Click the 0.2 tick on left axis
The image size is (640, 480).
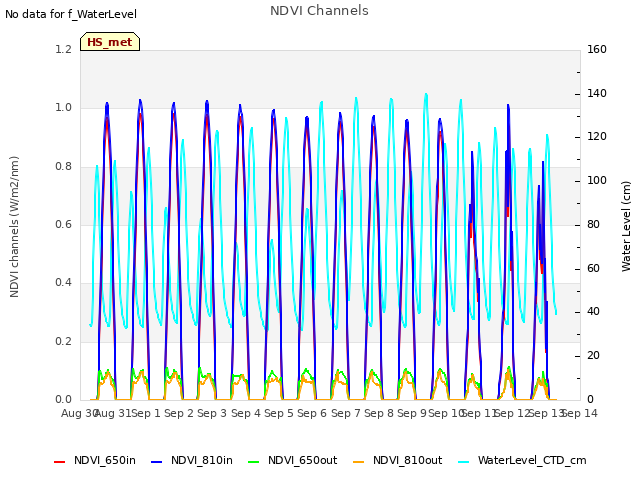coord(63,341)
